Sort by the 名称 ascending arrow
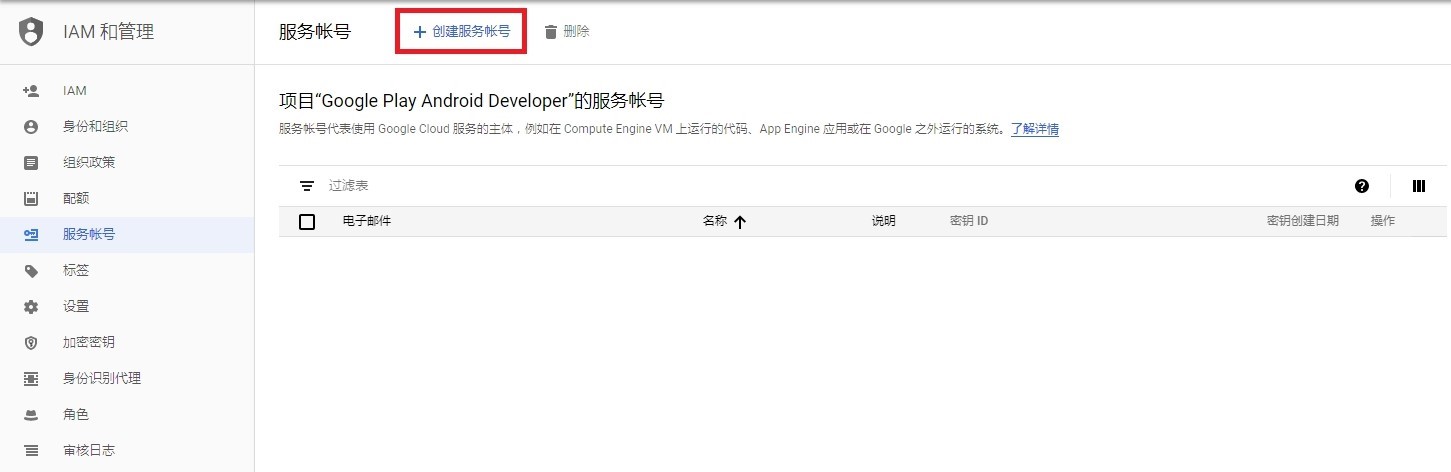Image resolution: width=1451 pixels, height=472 pixels. click(x=740, y=222)
